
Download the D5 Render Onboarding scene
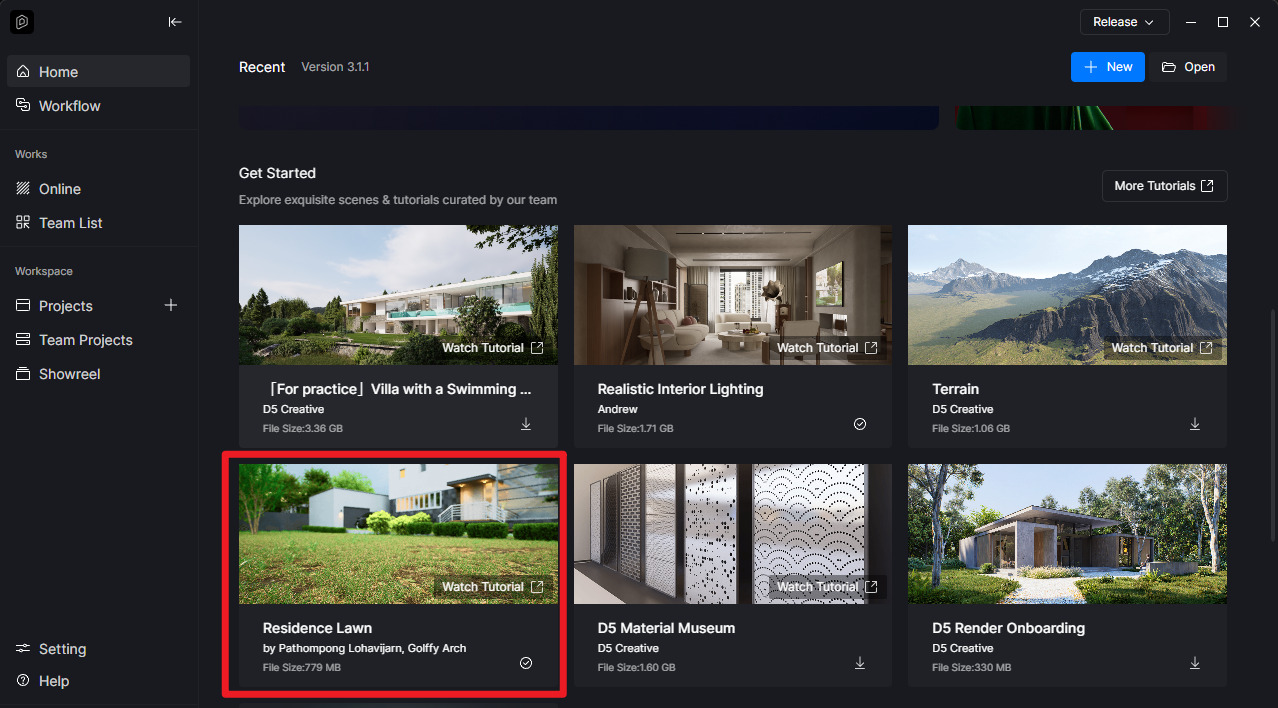click(1194, 663)
